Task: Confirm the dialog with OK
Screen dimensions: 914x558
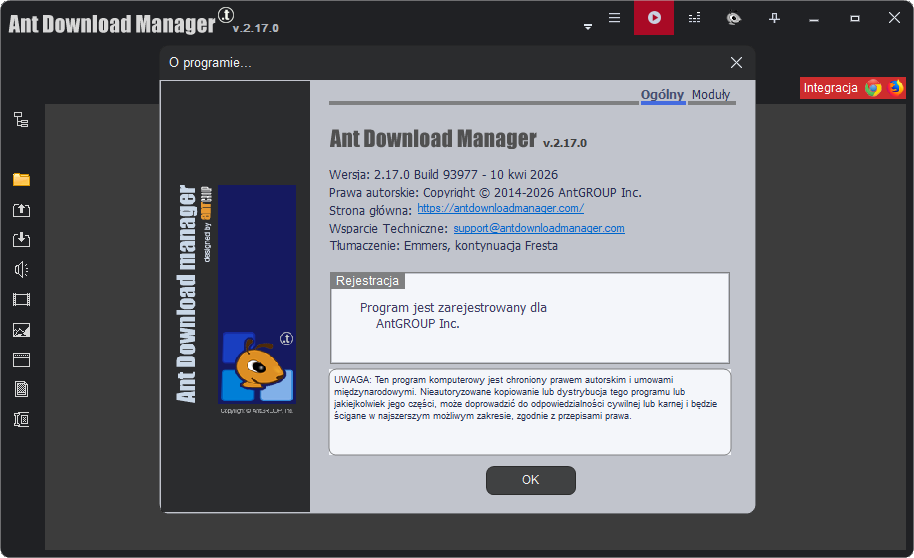Action: [x=530, y=480]
